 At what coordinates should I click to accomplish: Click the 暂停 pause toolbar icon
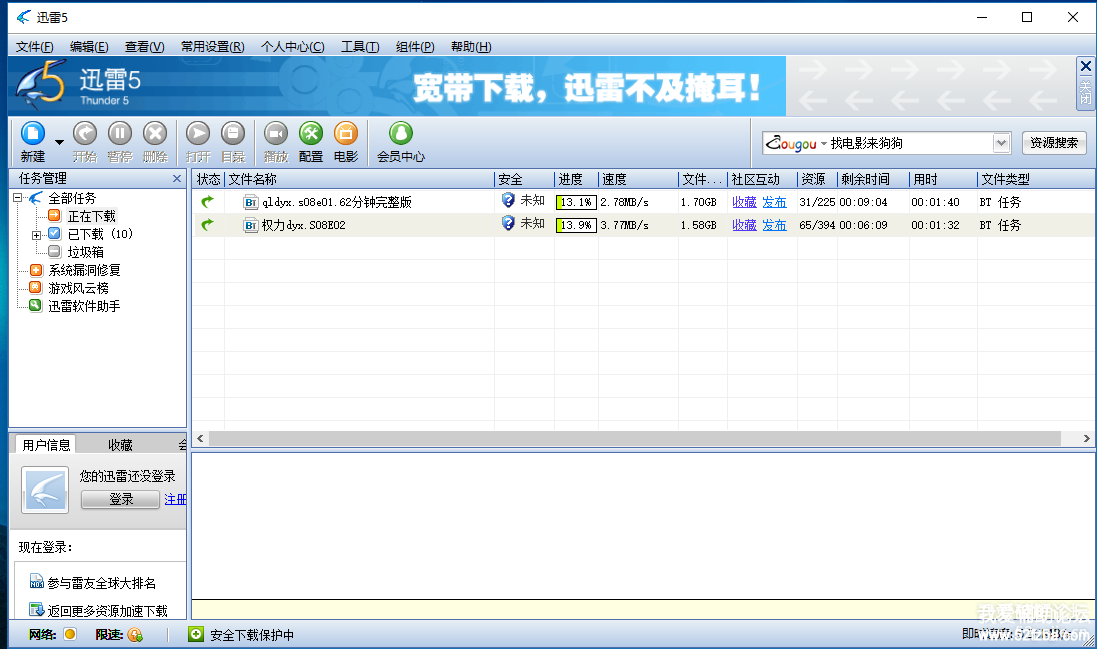coord(120,133)
